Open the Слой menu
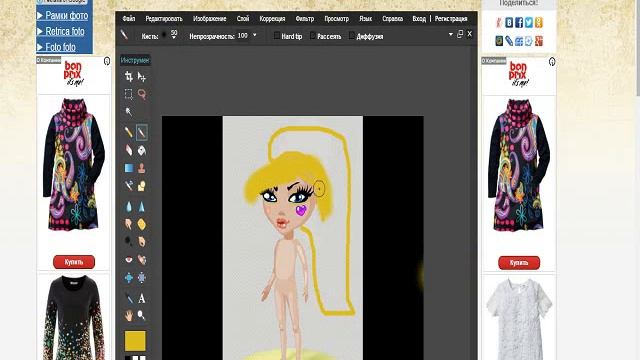Image resolution: width=640 pixels, height=360 pixels. pos(243,19)
